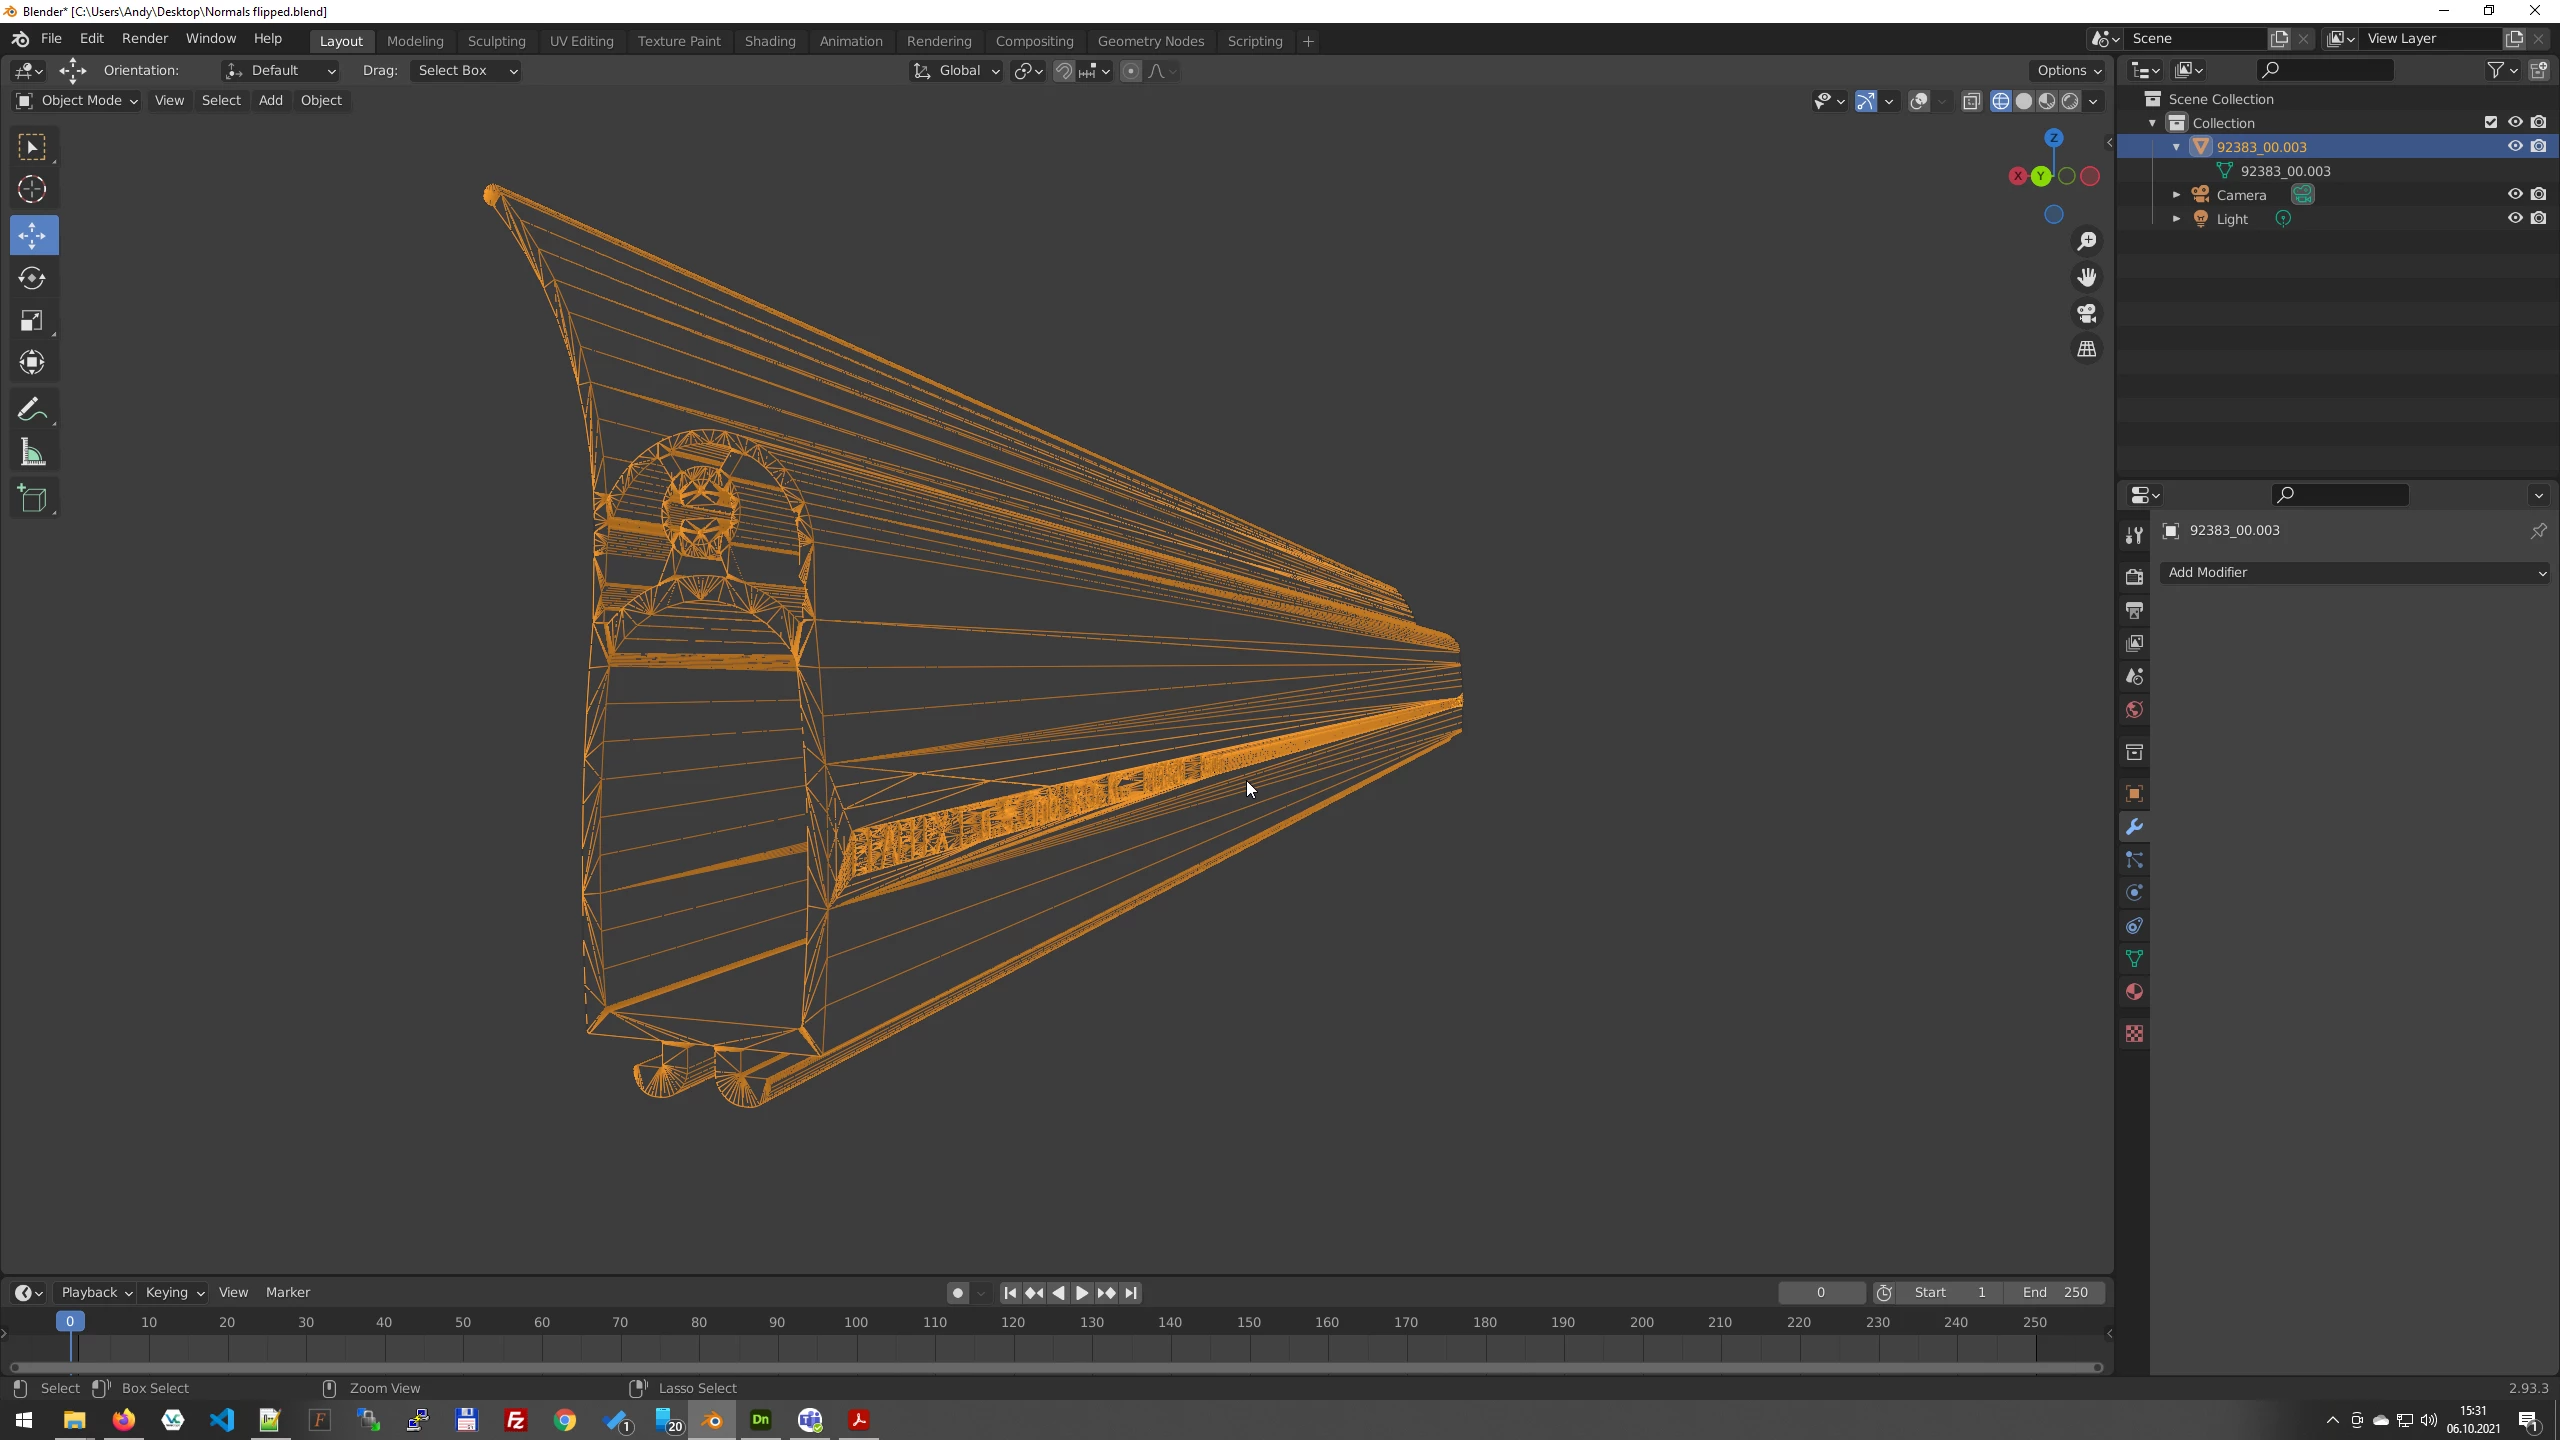
Task: Toggle camera view in viewport
Action: coord(2086,313)
